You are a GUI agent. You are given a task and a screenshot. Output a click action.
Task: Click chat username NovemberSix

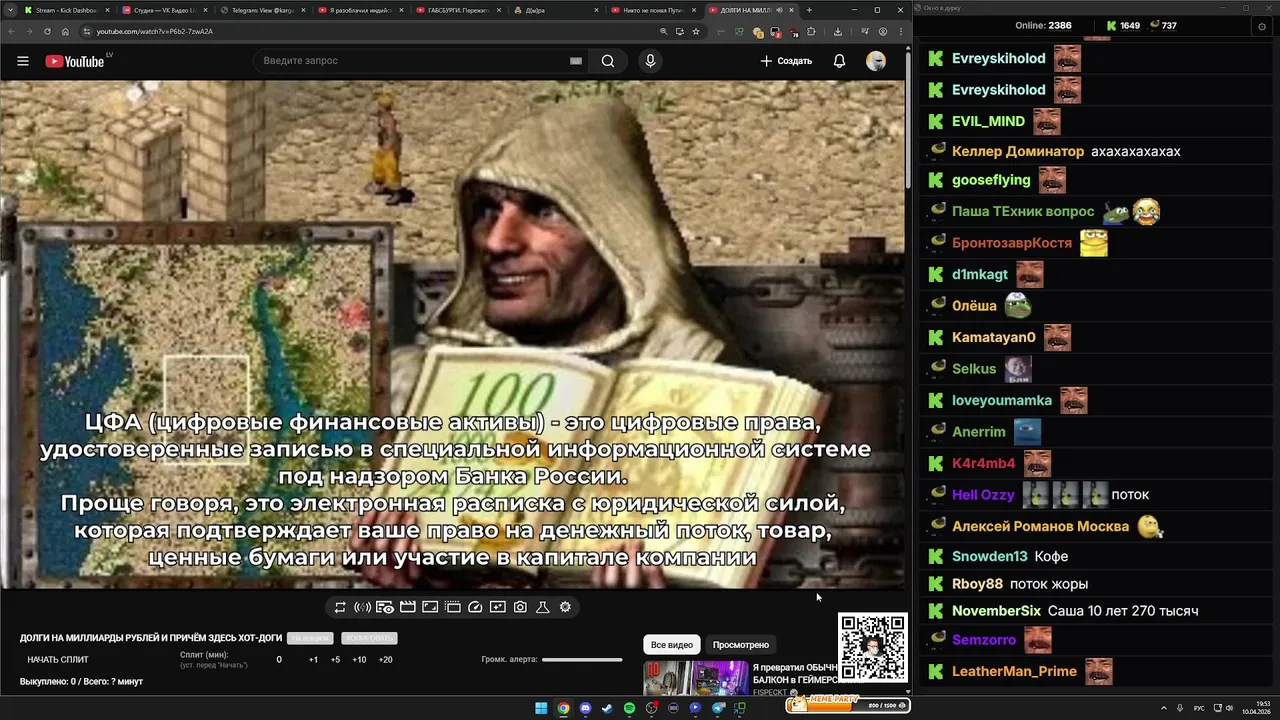pyautogui.click(x=996, y=611)
